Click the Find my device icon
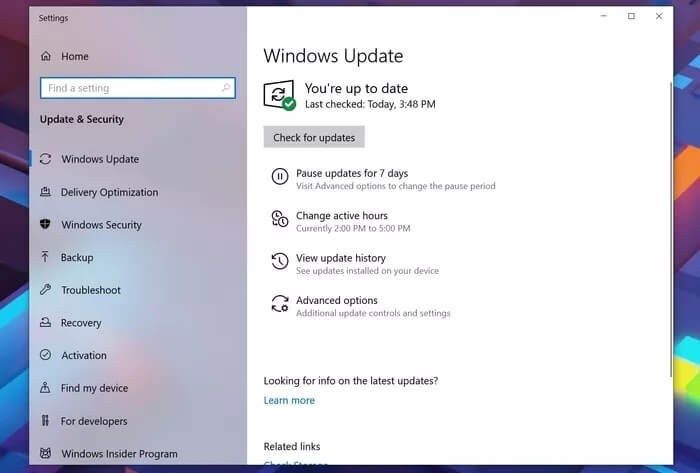 [x=45, y=387]
